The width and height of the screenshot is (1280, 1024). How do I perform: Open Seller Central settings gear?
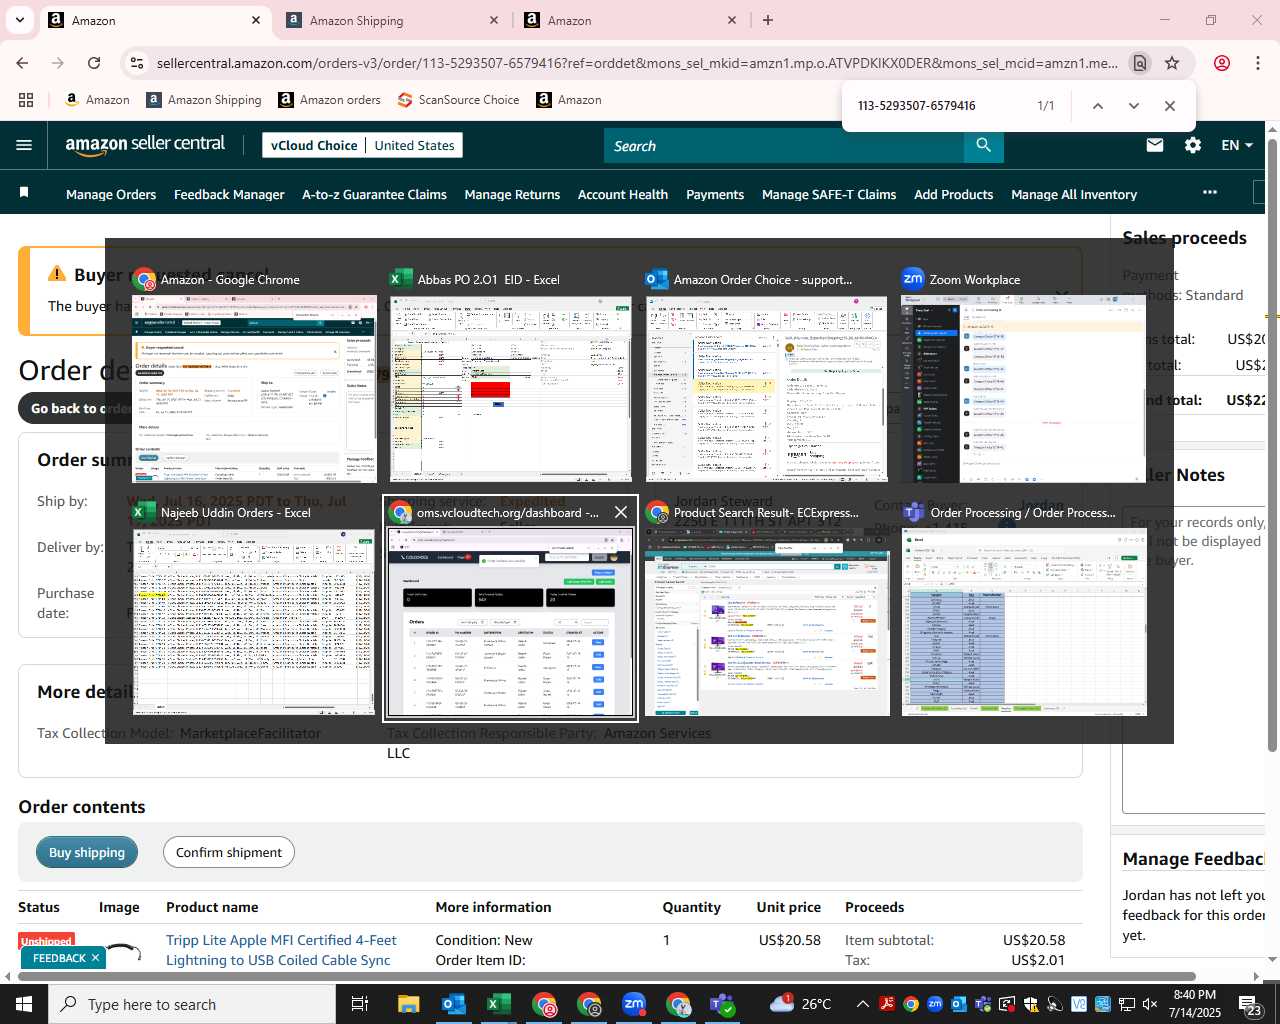point(1193,145)
